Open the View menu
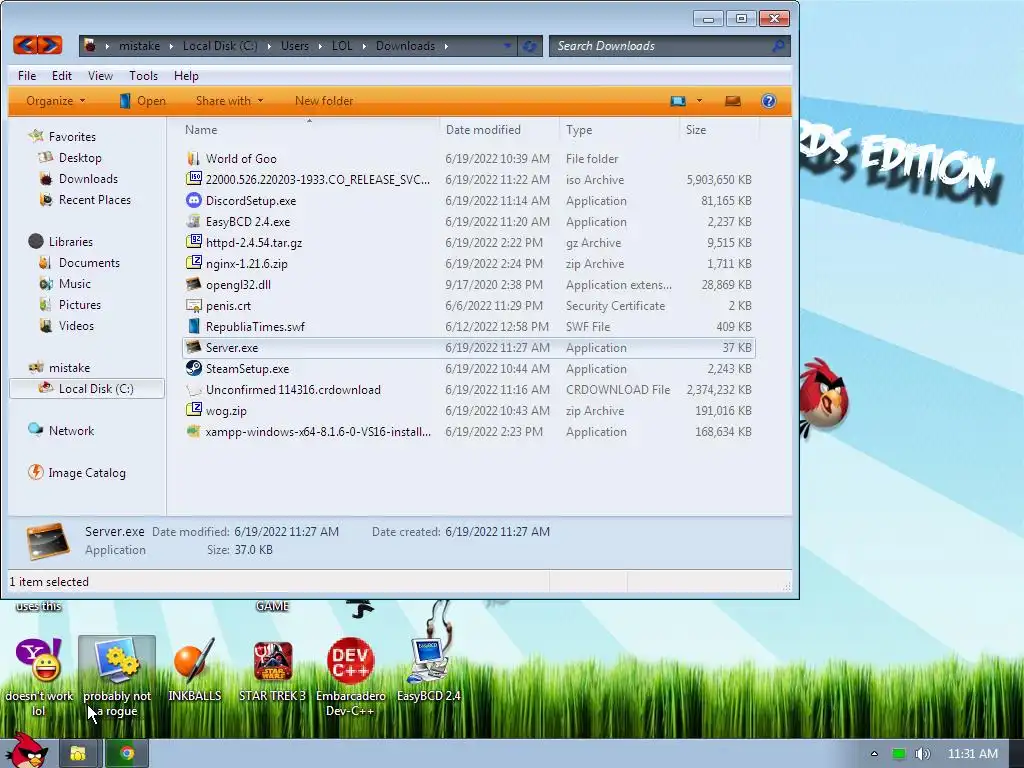 (101, 76)
